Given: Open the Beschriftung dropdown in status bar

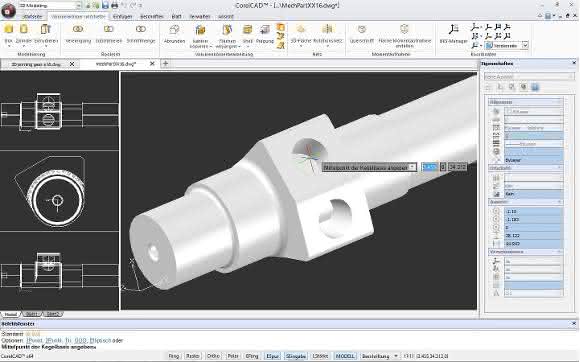Looking at the screenshot, I should click(395, 356).
